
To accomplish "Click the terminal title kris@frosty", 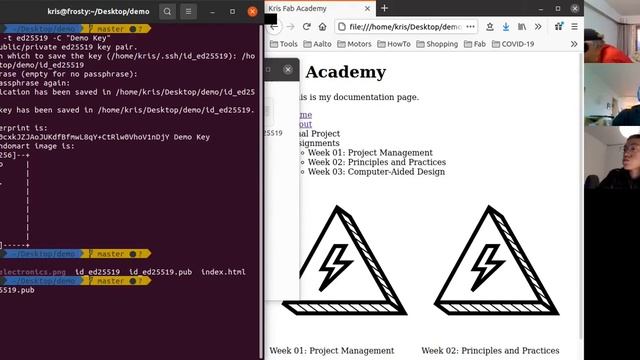I will [98, 11].
